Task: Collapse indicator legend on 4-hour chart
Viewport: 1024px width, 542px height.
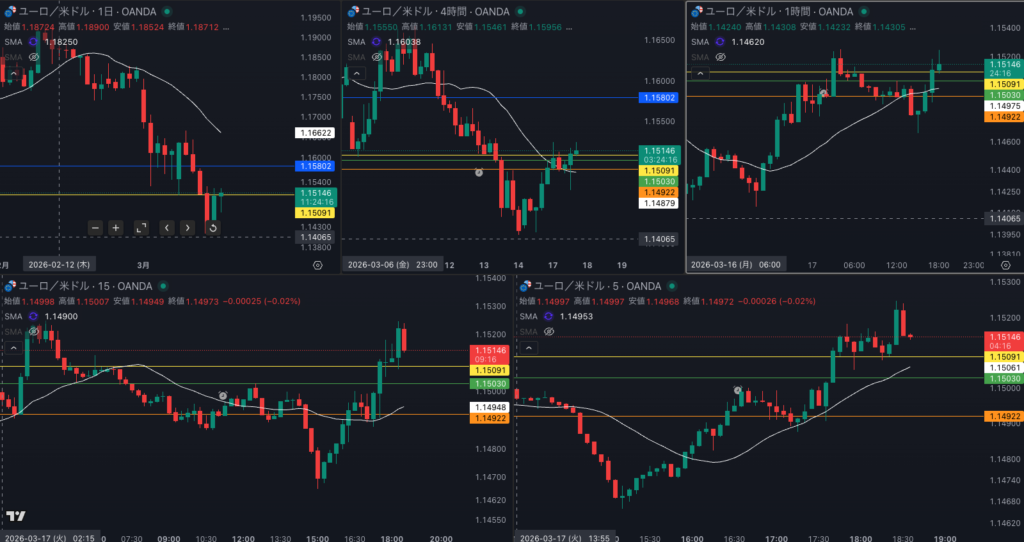Action: click(356, 73)
